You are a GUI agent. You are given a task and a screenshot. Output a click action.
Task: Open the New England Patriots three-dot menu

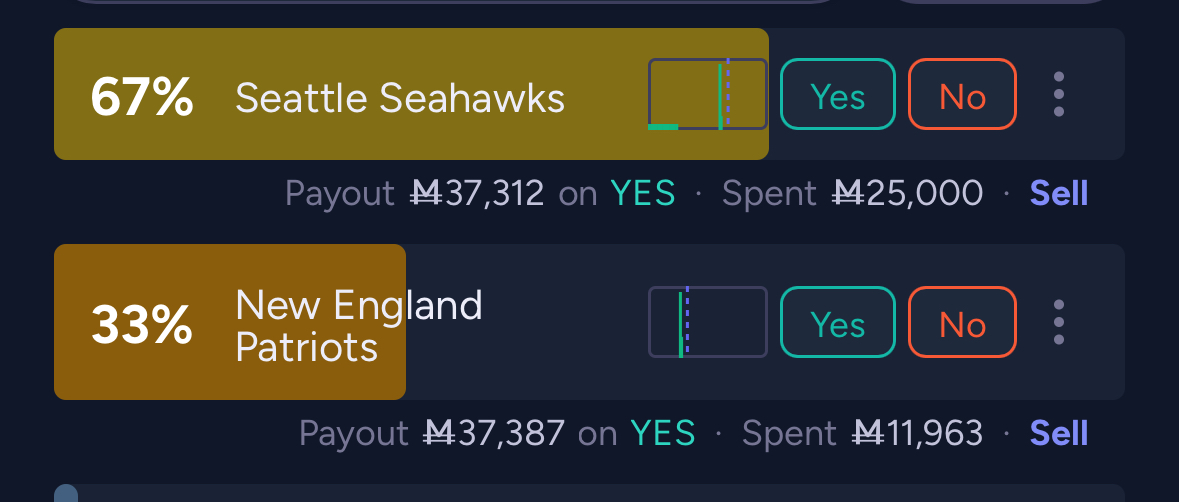(x=1059, y=322)
